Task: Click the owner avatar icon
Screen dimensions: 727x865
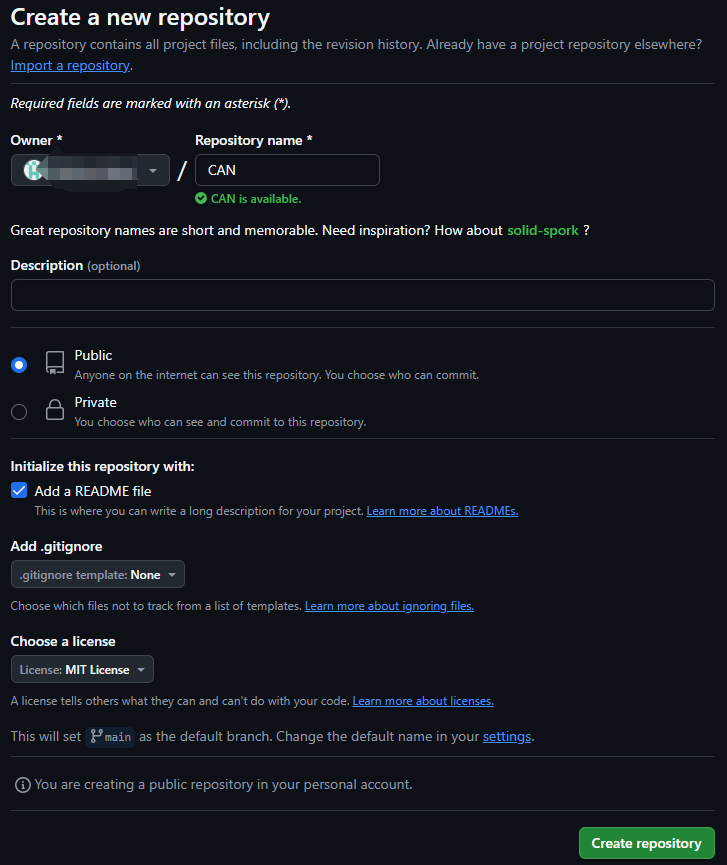Action: [33, 170]
